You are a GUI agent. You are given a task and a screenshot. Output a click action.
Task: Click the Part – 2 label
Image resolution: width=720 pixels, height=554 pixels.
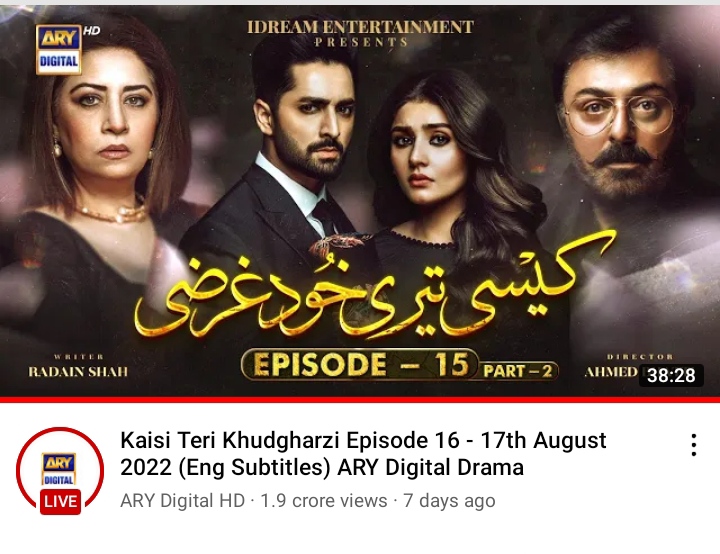pos(518,371)
